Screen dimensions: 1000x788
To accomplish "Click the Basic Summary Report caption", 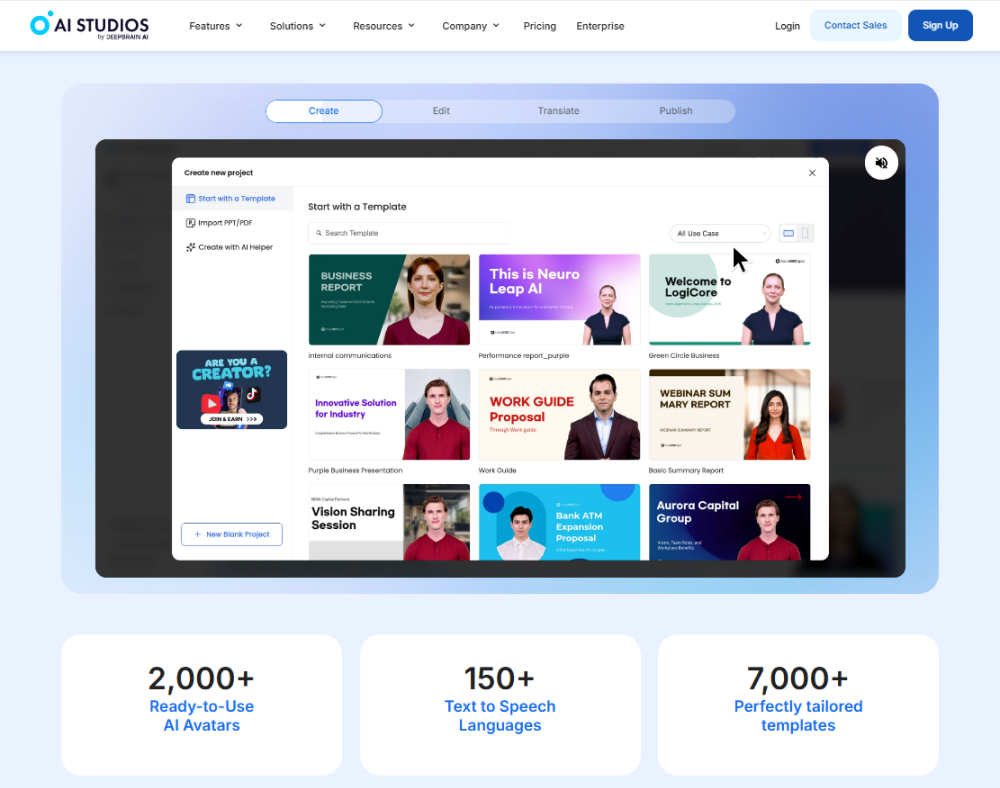I will coord(686,471).
